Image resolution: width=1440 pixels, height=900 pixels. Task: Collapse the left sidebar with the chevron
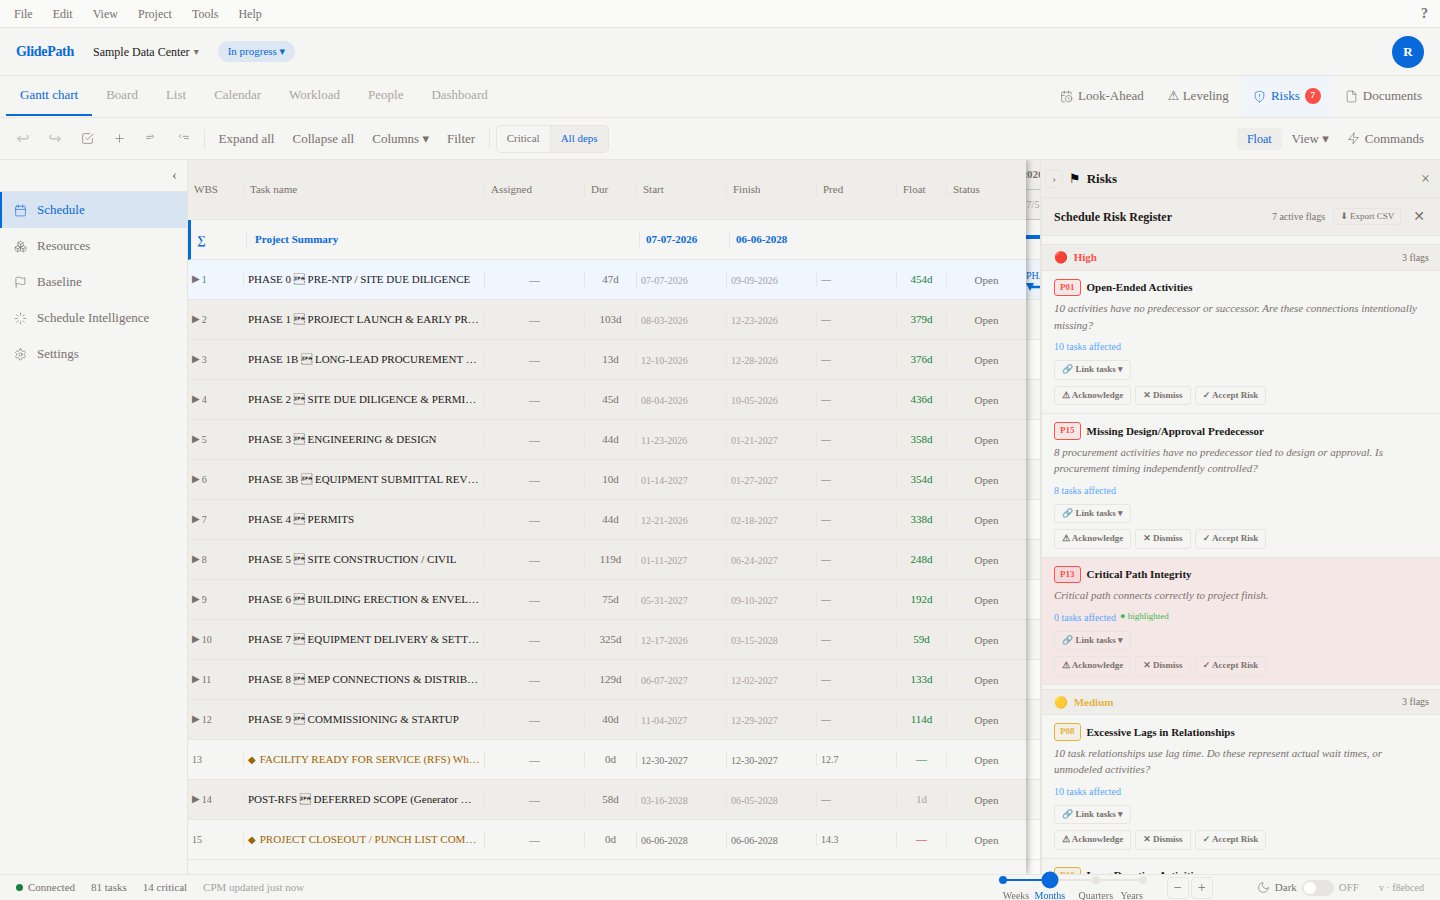pyautogui.click(x=174, y=176)
